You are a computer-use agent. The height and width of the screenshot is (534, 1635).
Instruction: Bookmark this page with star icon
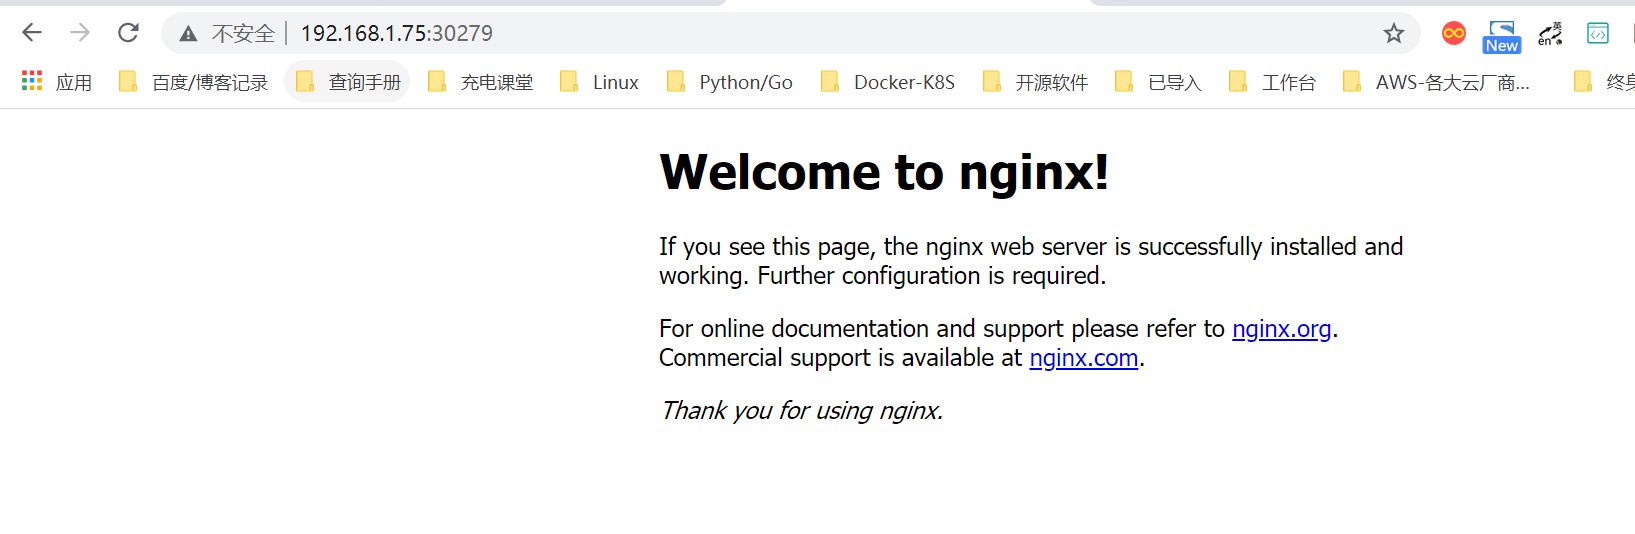[1394, 34]
